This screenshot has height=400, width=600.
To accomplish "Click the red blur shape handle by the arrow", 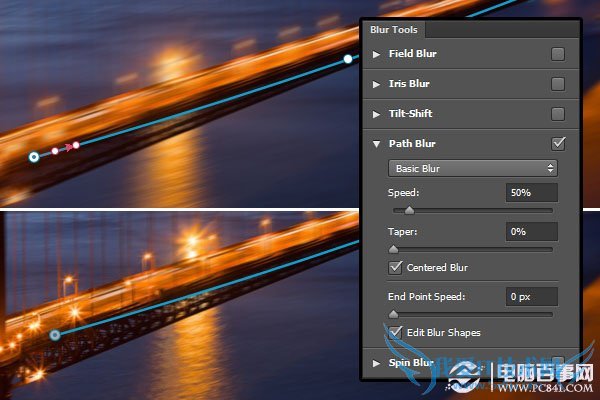I will tap(76, 145).
